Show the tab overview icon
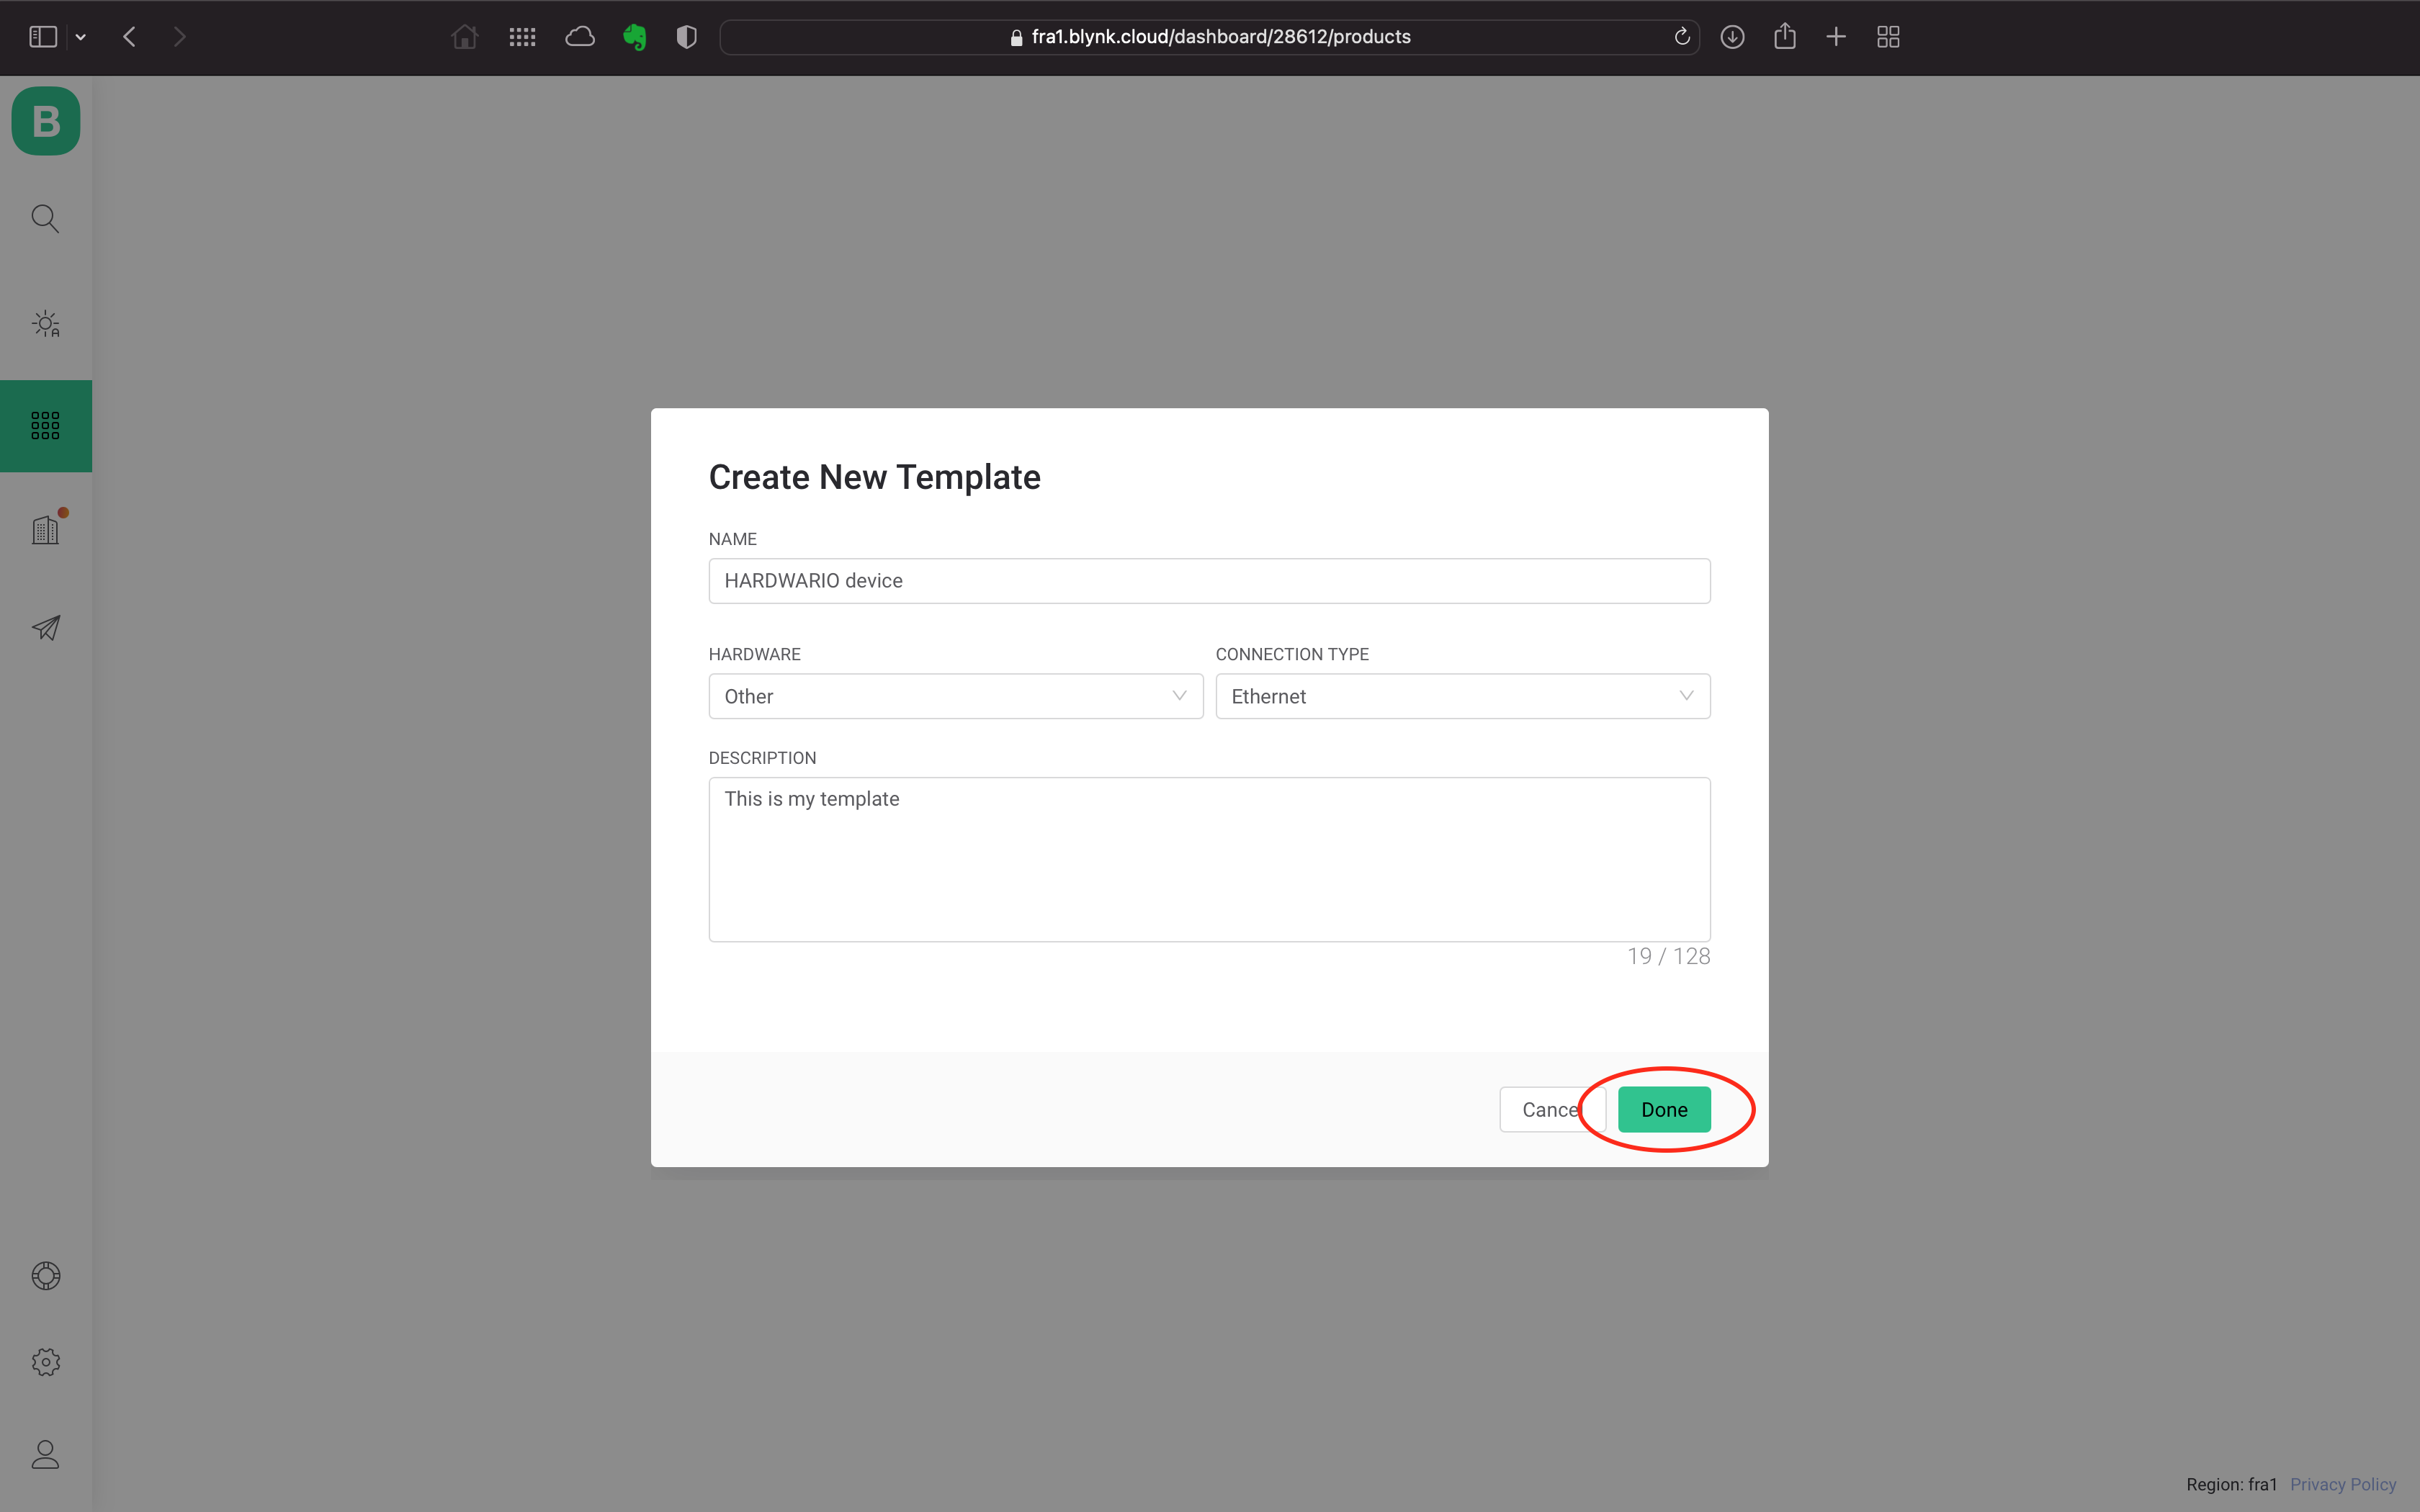Viewport: 2420px width, 1512px height. tap(1888, 37)
